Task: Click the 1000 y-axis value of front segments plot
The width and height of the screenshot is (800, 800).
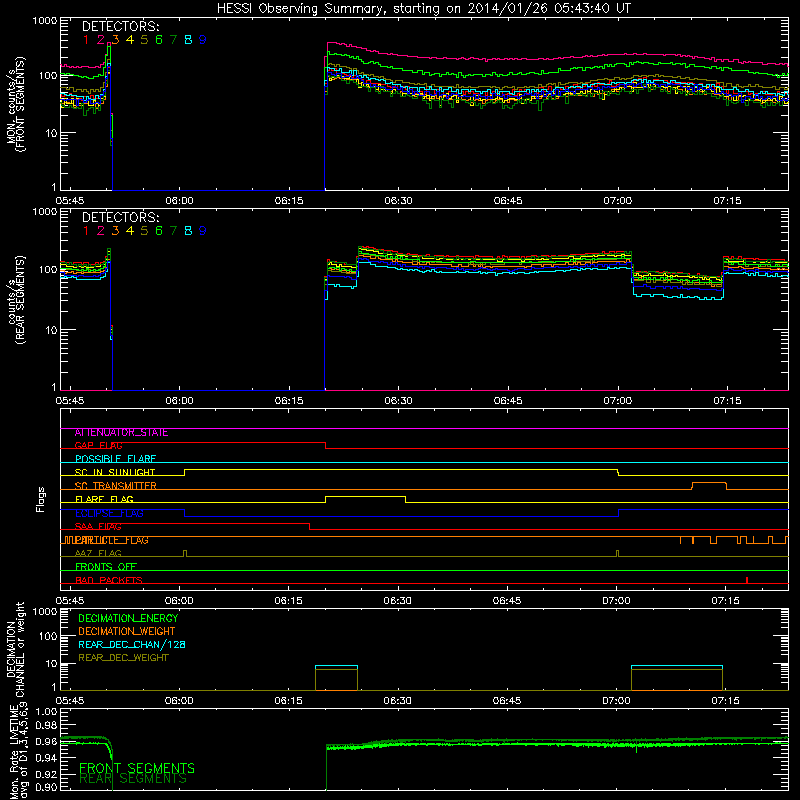Action: 45,21
